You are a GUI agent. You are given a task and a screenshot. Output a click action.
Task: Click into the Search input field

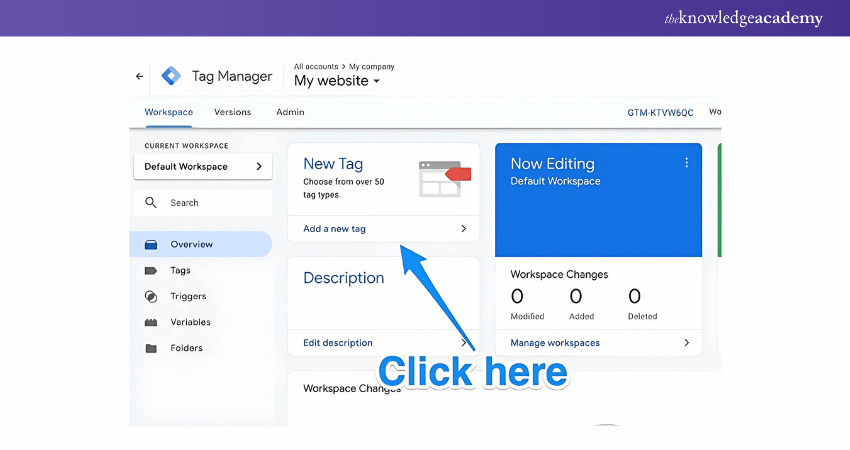(215, 202)
